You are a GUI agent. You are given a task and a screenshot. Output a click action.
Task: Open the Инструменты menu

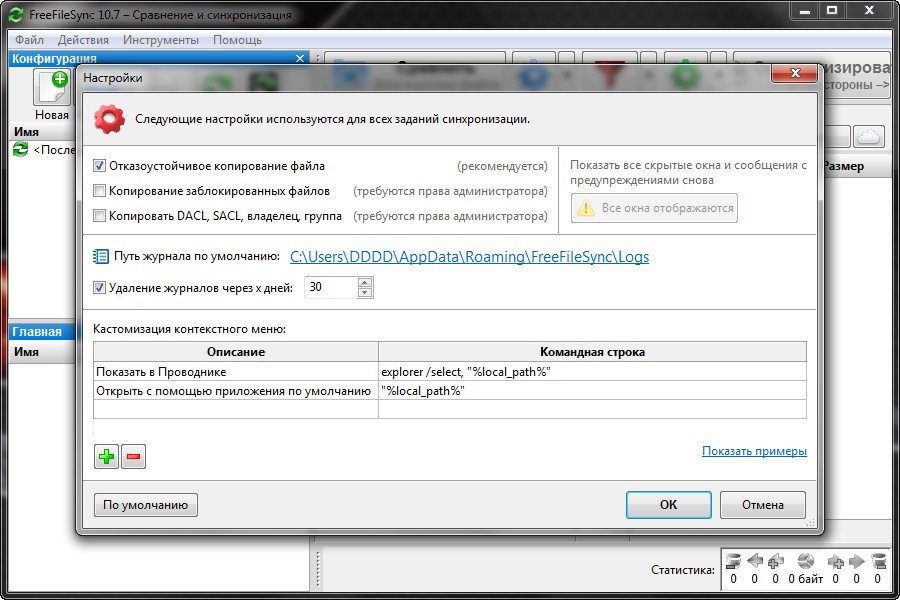161,40
